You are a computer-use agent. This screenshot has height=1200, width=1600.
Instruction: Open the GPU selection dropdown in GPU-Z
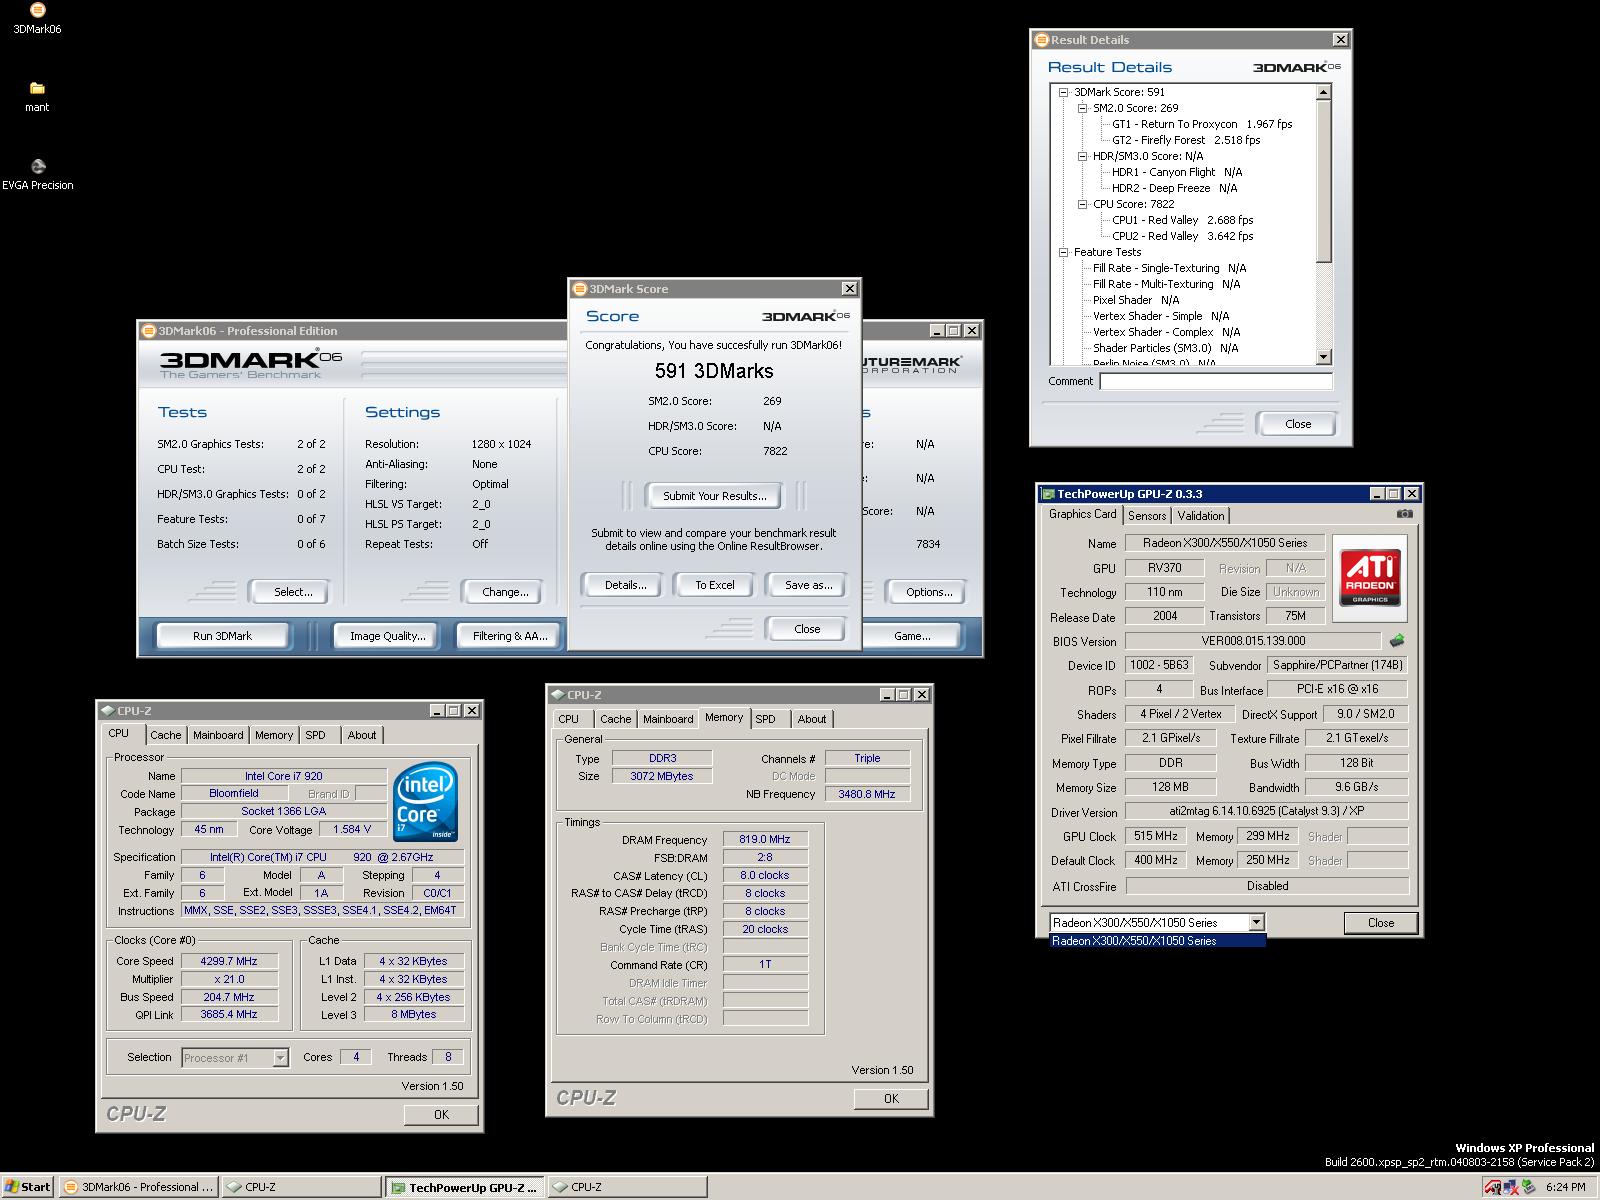tap(1256, 922)
